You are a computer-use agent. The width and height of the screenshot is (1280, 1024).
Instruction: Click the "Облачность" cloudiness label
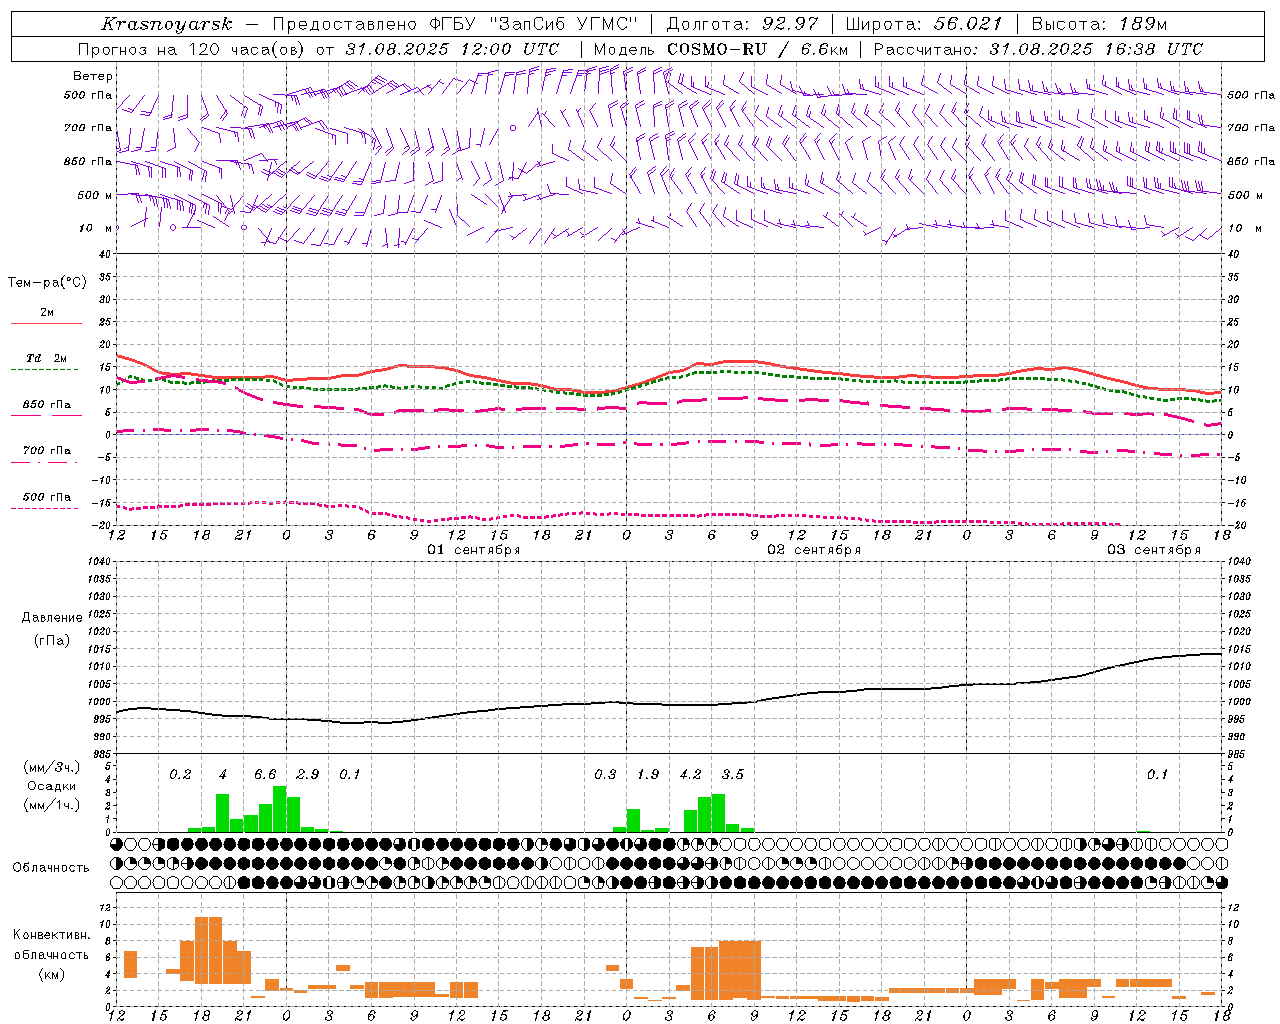pyautogui.click(x=51, y=868)
